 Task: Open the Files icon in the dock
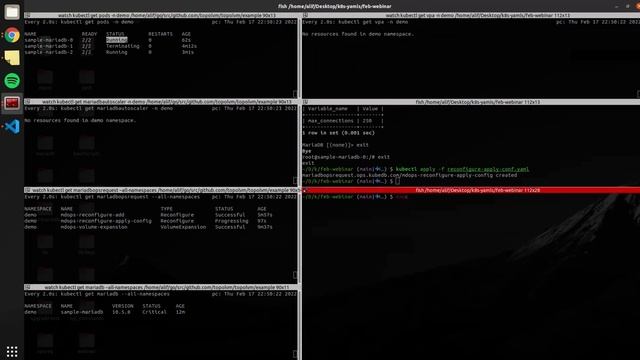point(11,12)
